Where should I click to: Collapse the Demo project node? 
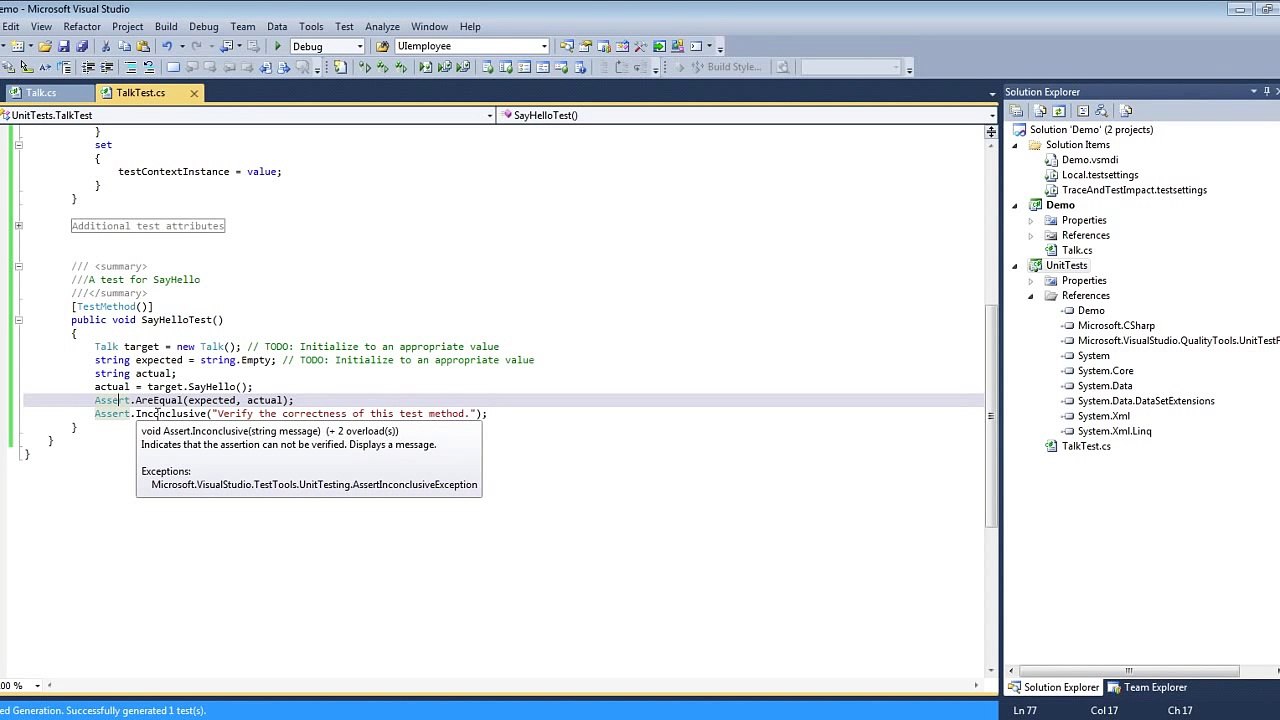point(1015,205)
